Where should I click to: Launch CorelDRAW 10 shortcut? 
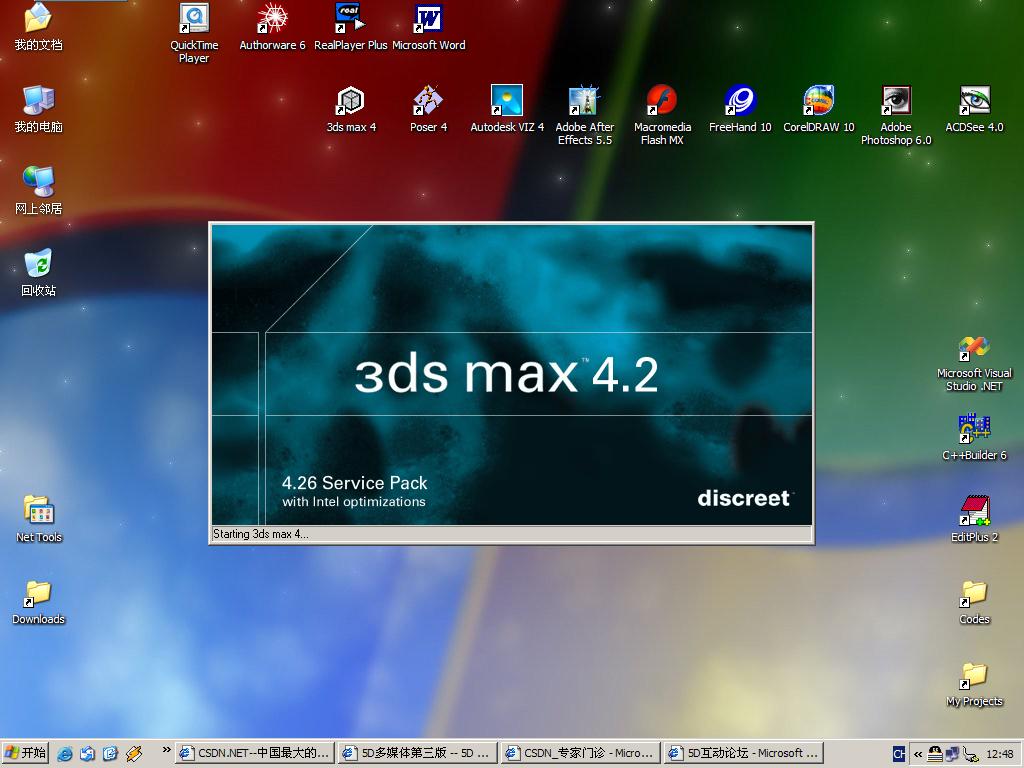tap(818, 101)
